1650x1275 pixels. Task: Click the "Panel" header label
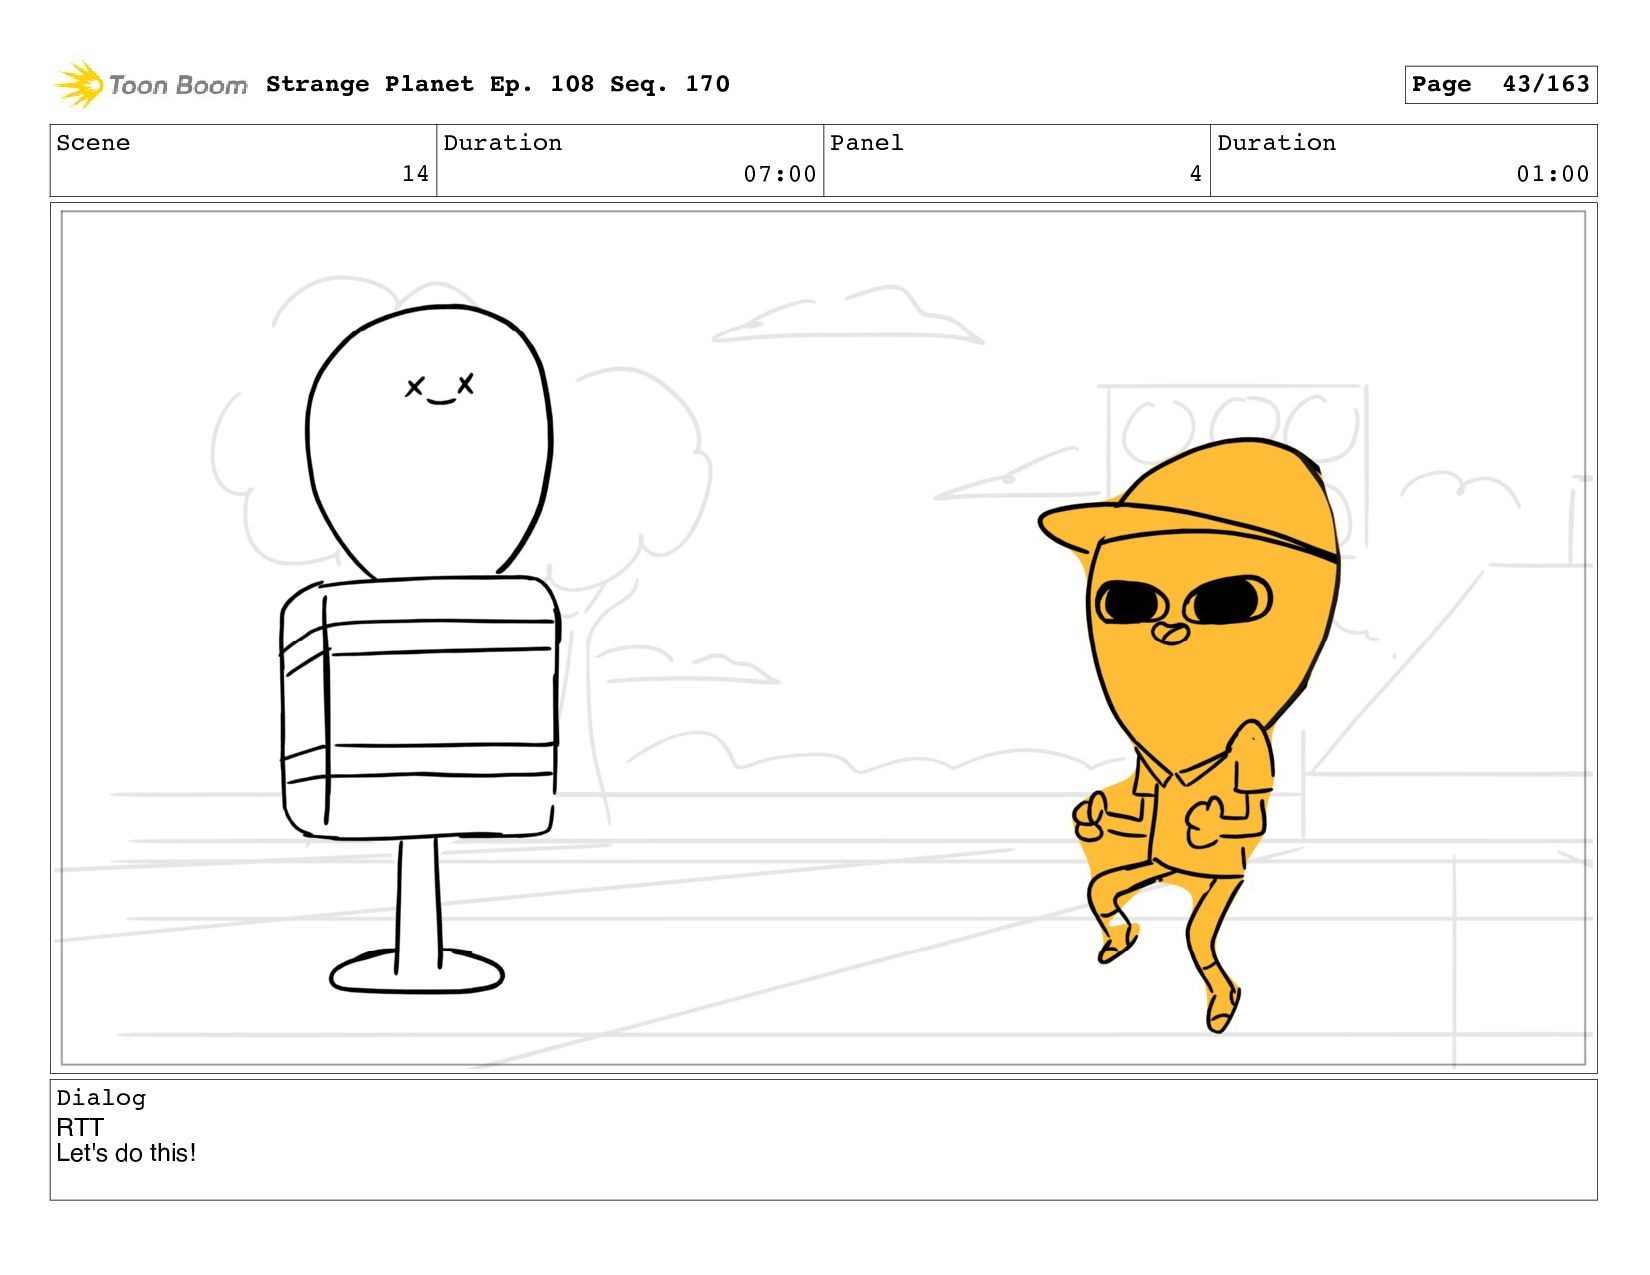coord(867,143)
